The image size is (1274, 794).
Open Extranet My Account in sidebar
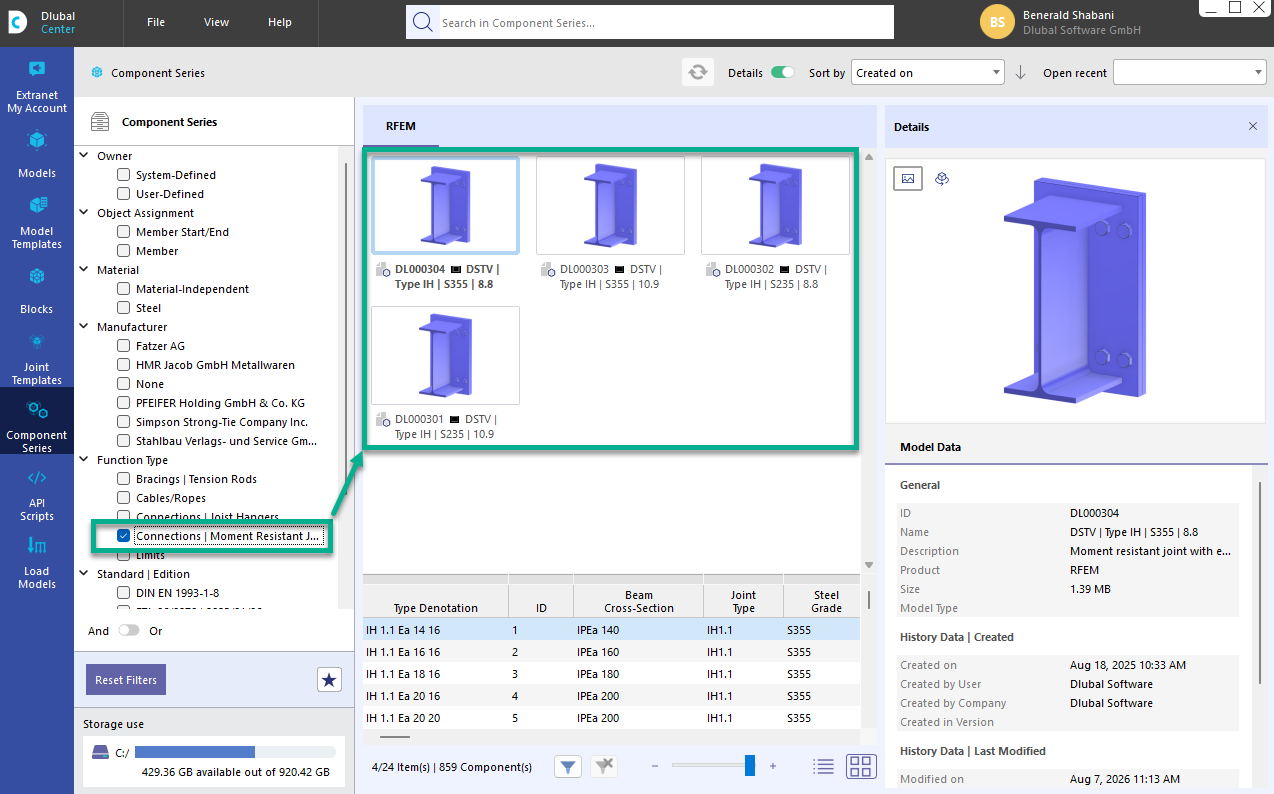point(37,87)
